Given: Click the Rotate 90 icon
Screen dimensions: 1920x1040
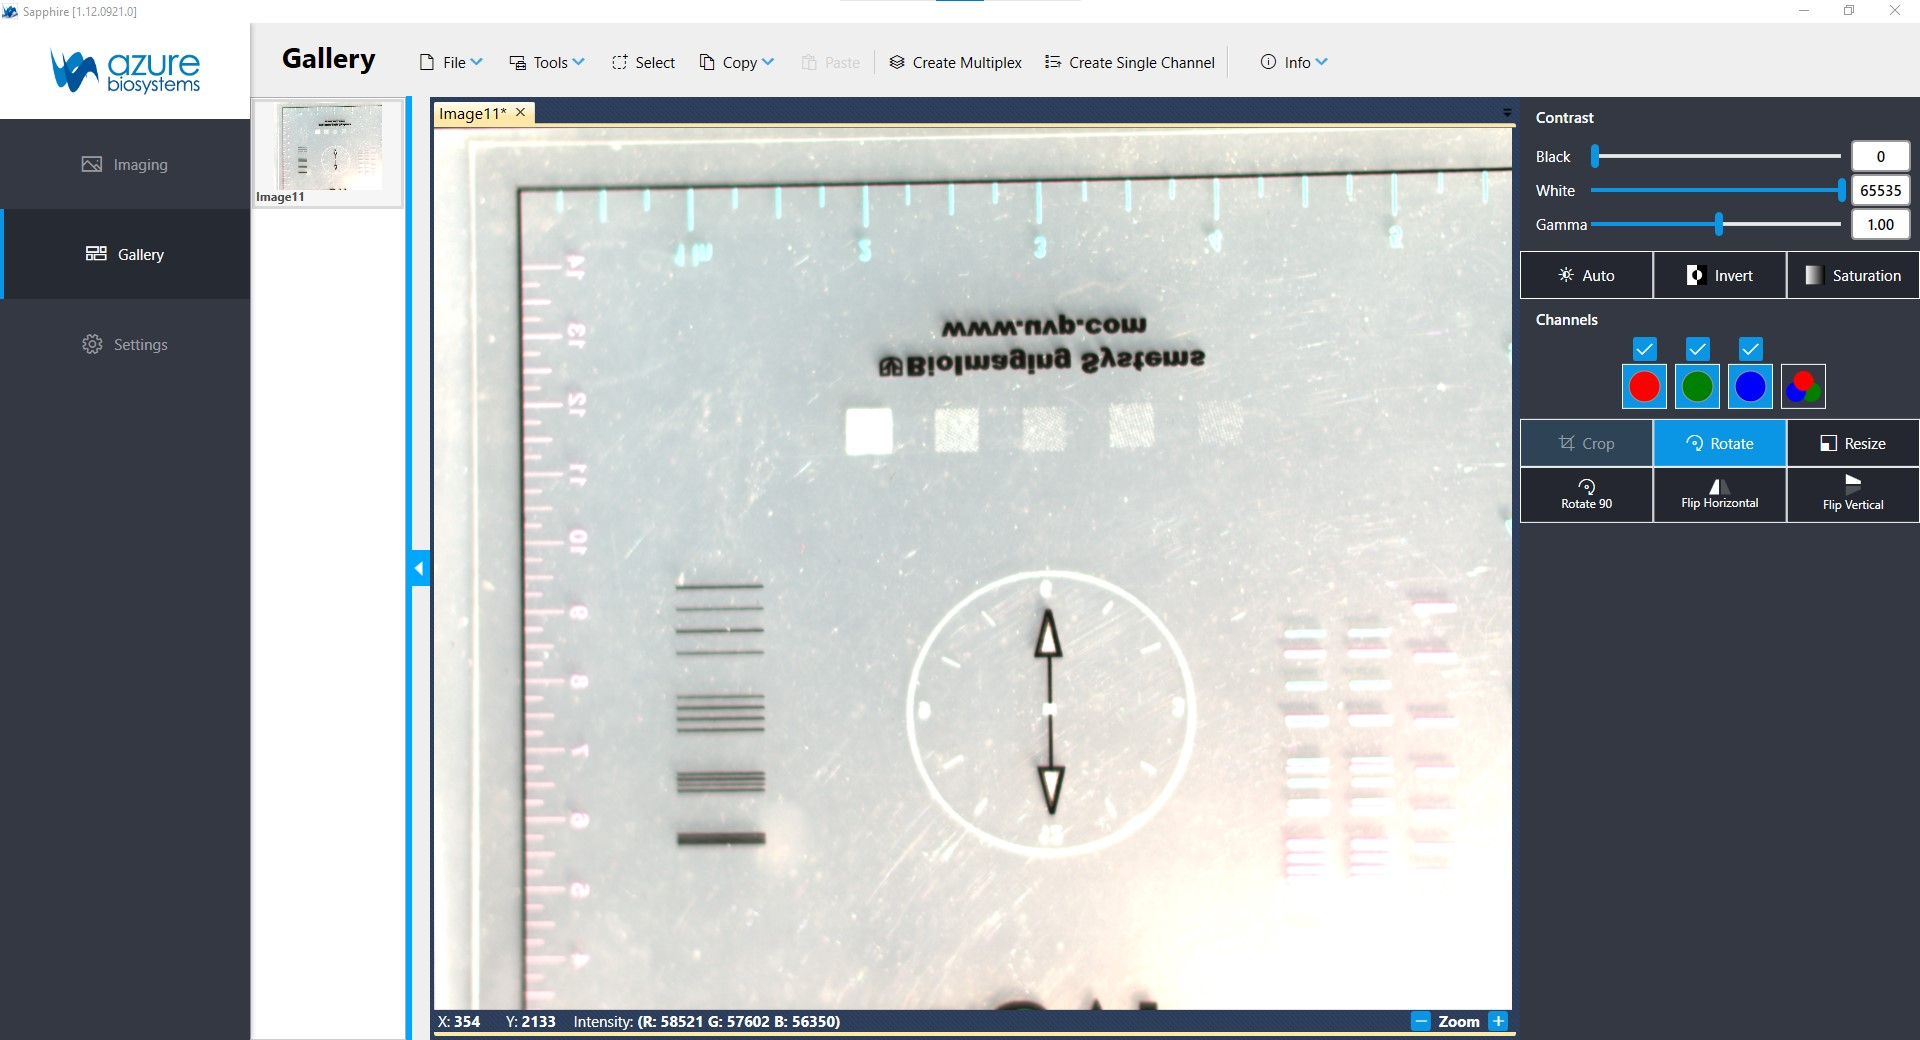Looking at the screenshot, I should 1586,488.
